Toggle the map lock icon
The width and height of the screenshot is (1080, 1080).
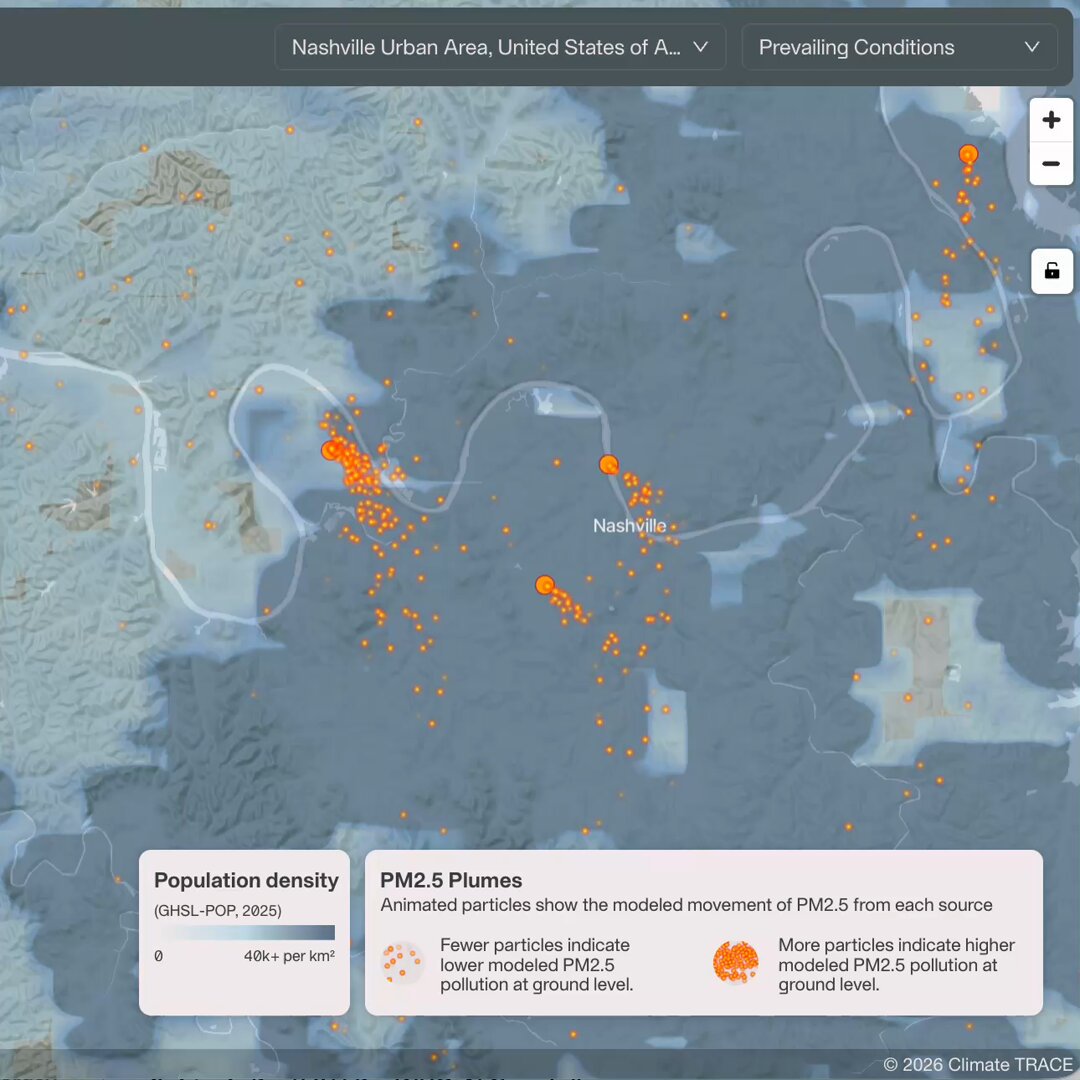point(1052,271)
